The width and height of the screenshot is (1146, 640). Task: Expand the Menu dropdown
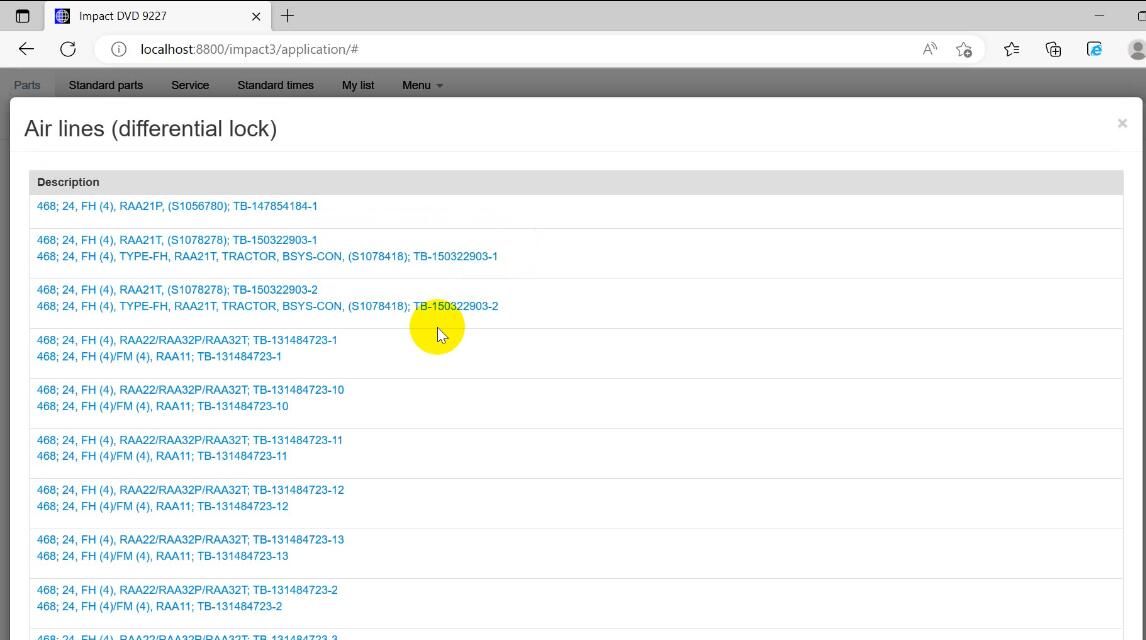(x=421, y=85)
